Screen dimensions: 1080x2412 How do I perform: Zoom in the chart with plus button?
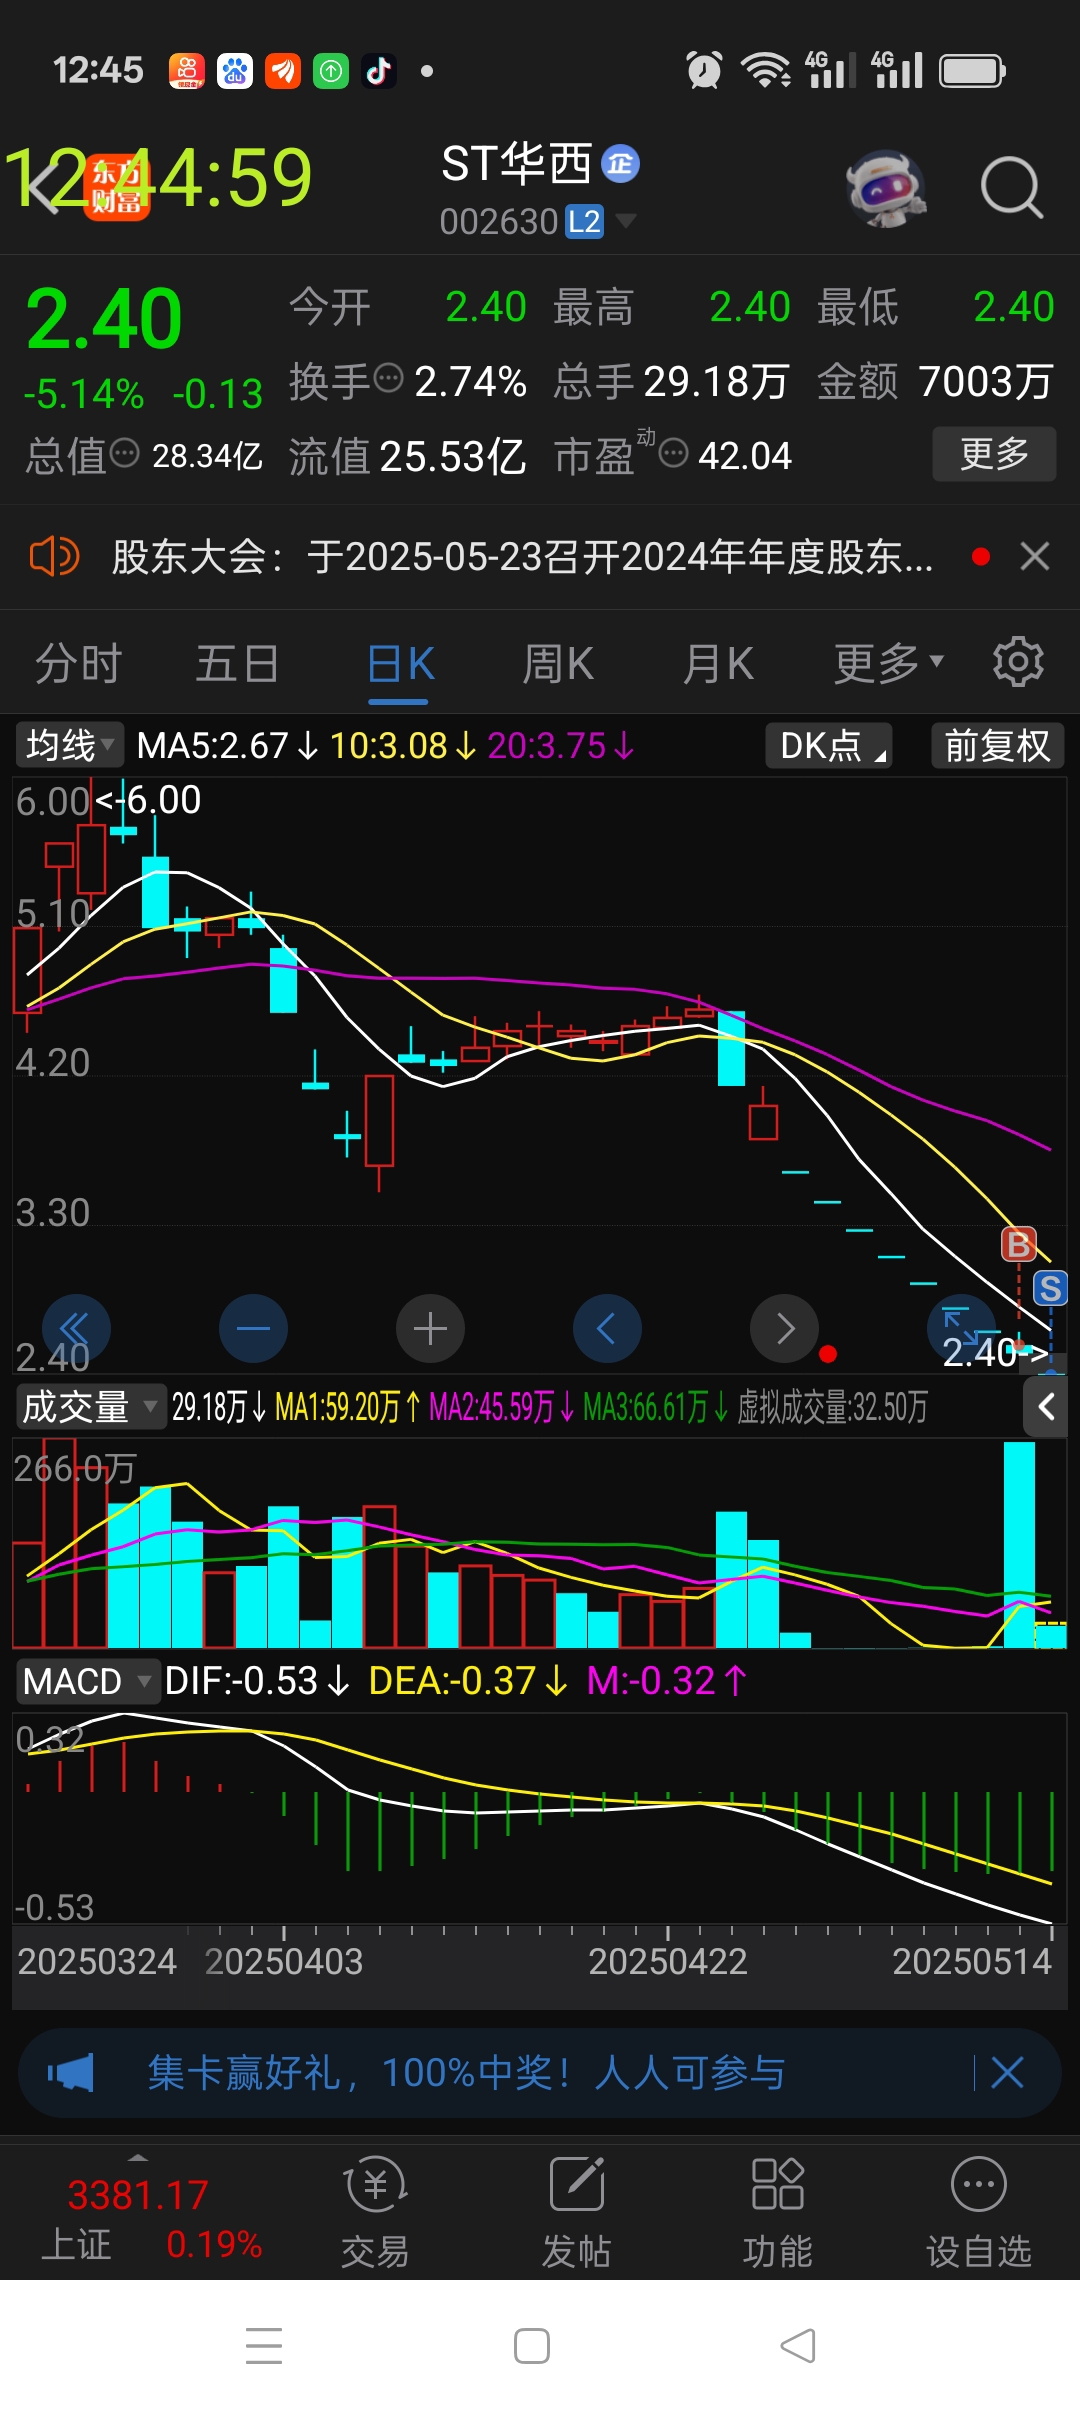click(x=430, y=1328)
